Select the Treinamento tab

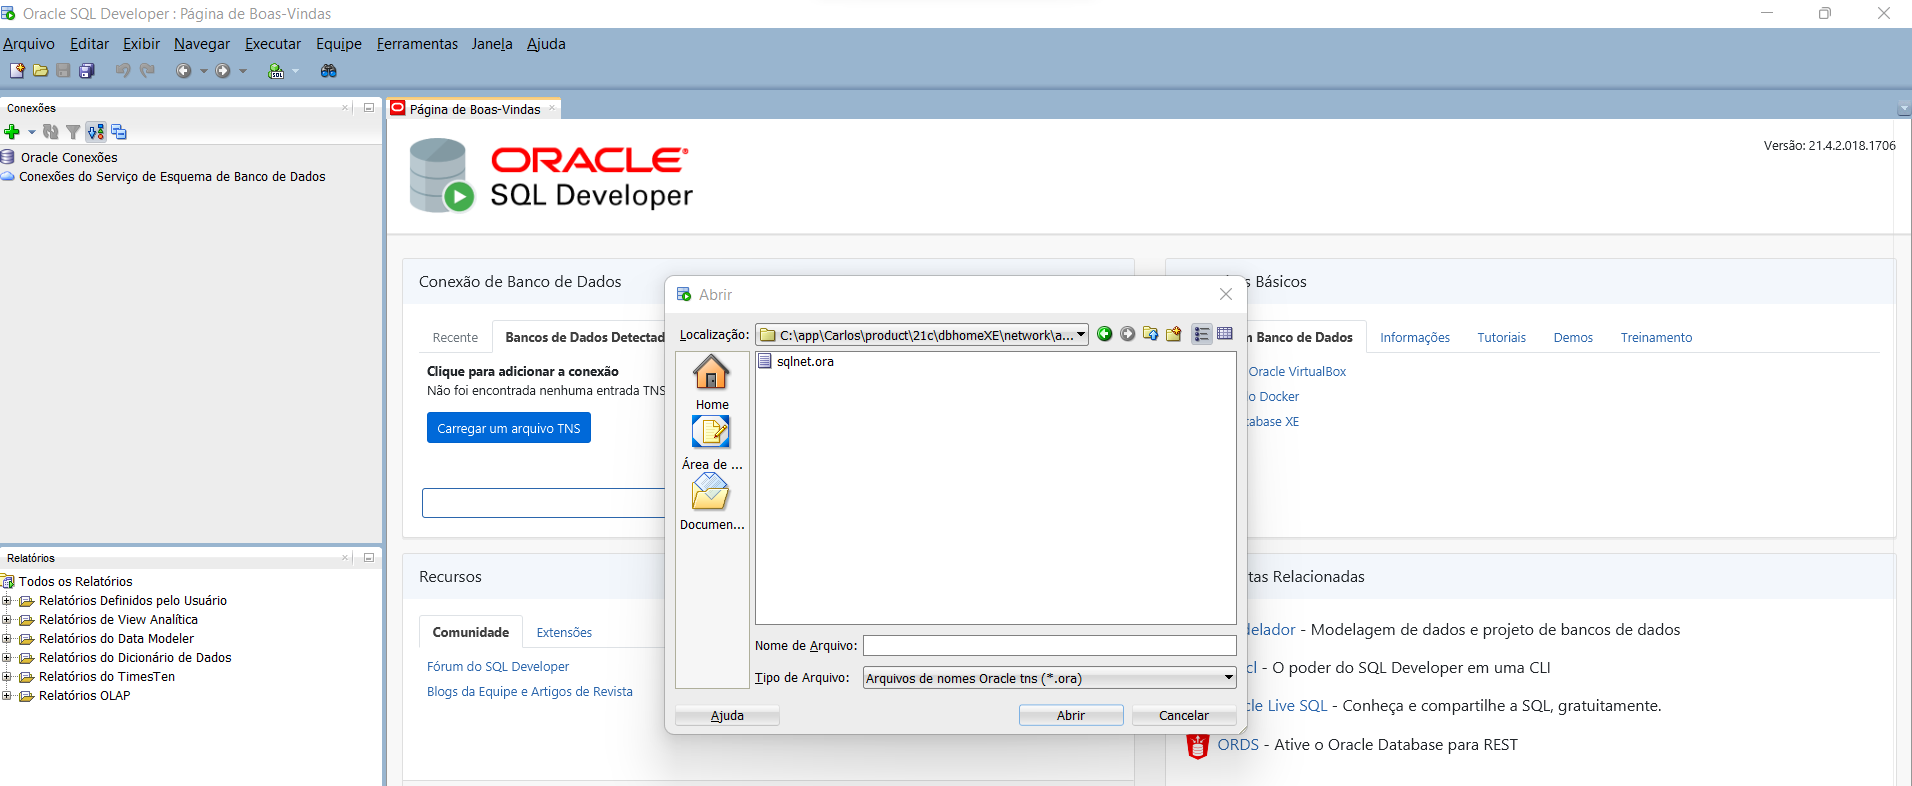point(1656,338)
